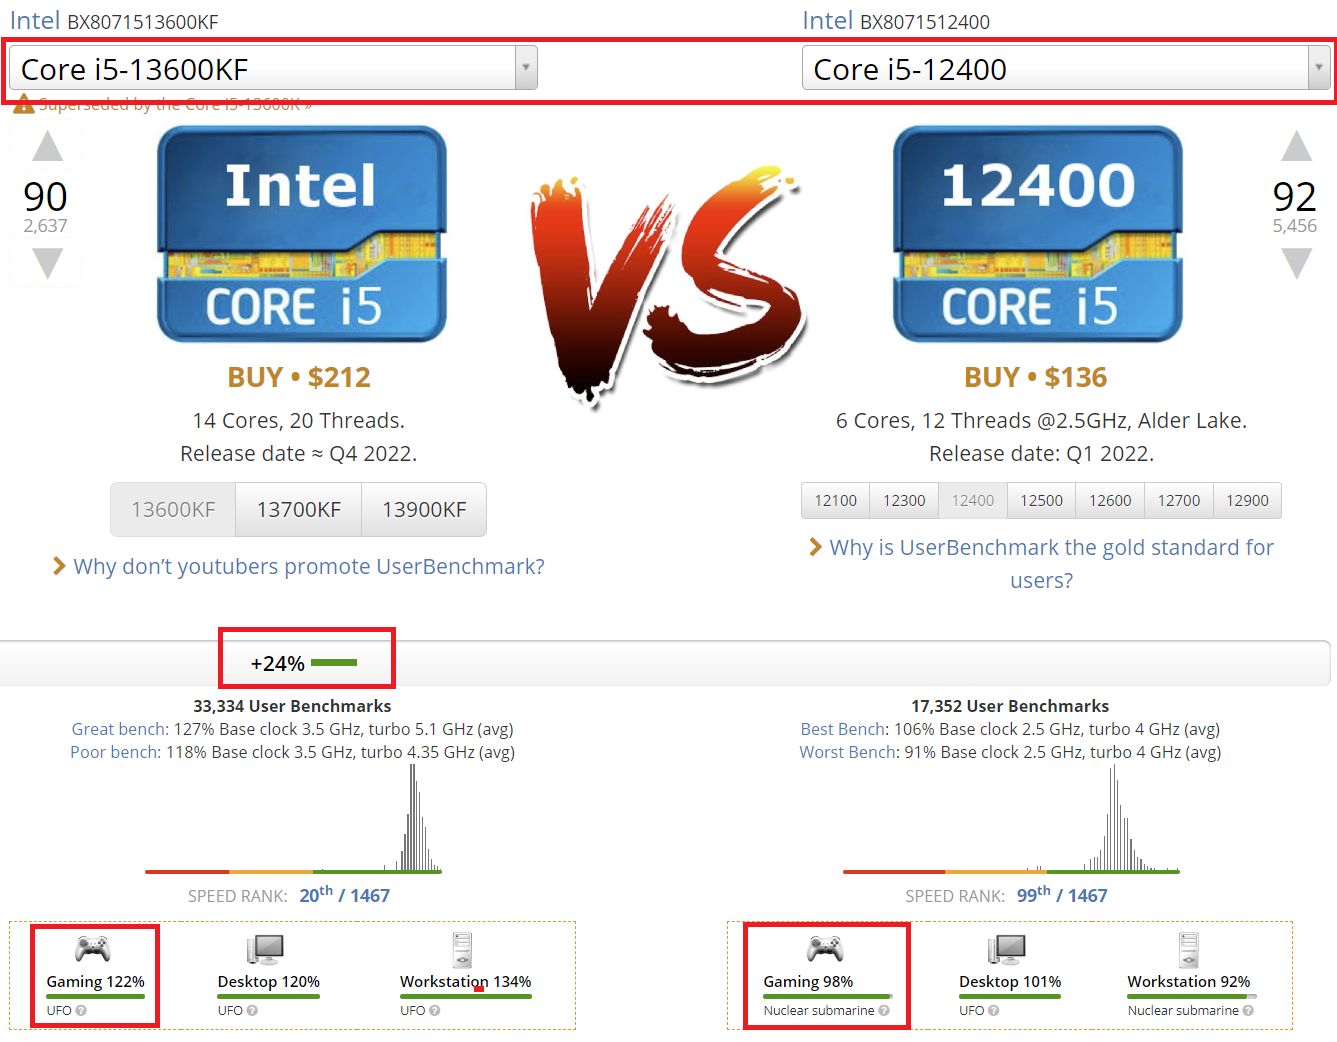Viewport: 1337px width, 1042px height.
Task: Click the Intel brand link above Core i5-13600KF
Action: tap(35, 20)
